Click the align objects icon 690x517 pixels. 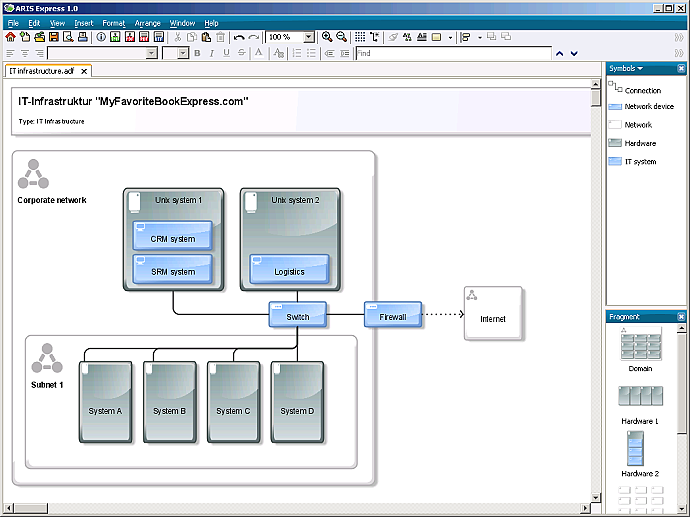point(466,37)
